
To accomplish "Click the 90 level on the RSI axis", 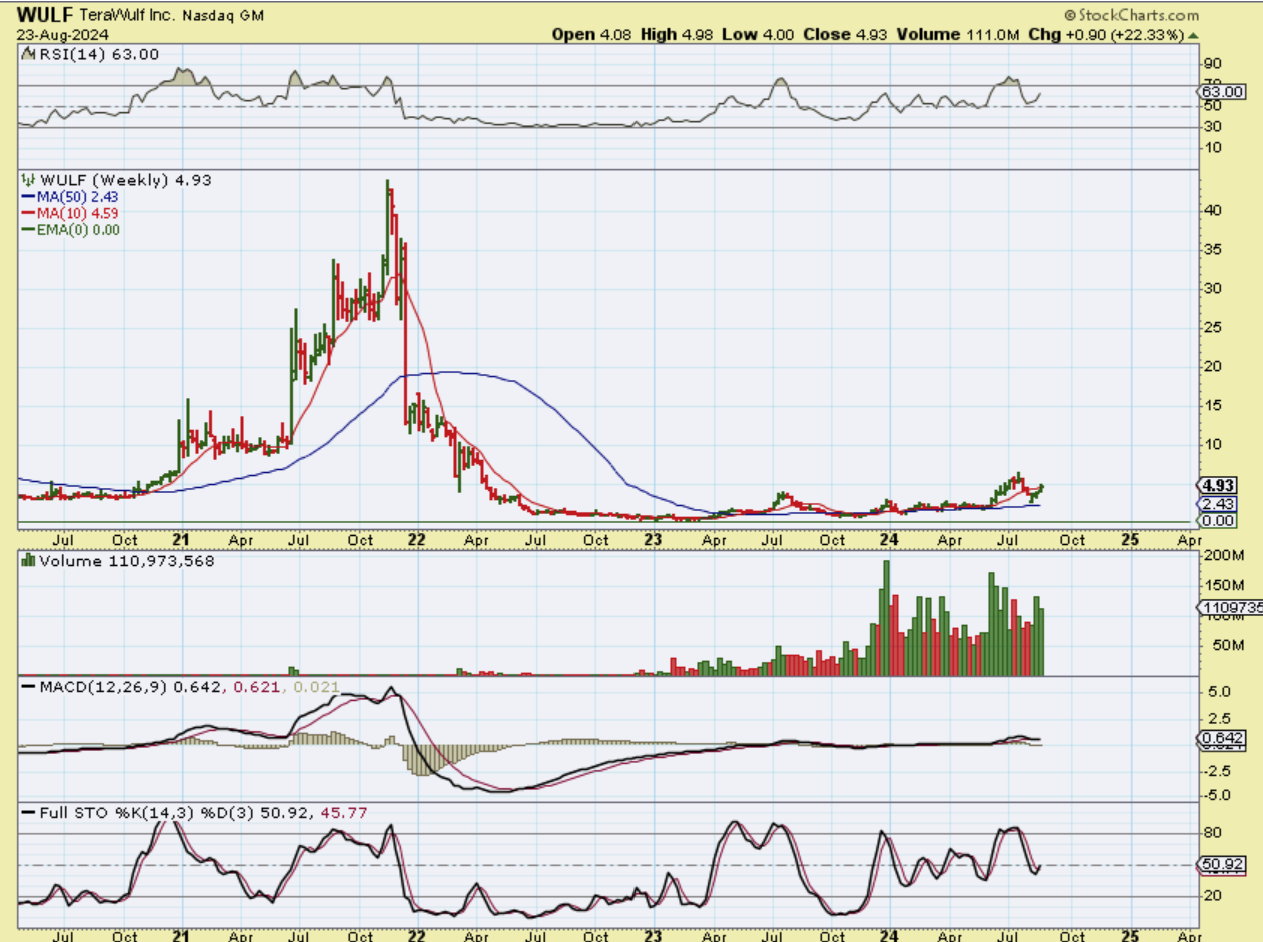I will [1212, 62].
